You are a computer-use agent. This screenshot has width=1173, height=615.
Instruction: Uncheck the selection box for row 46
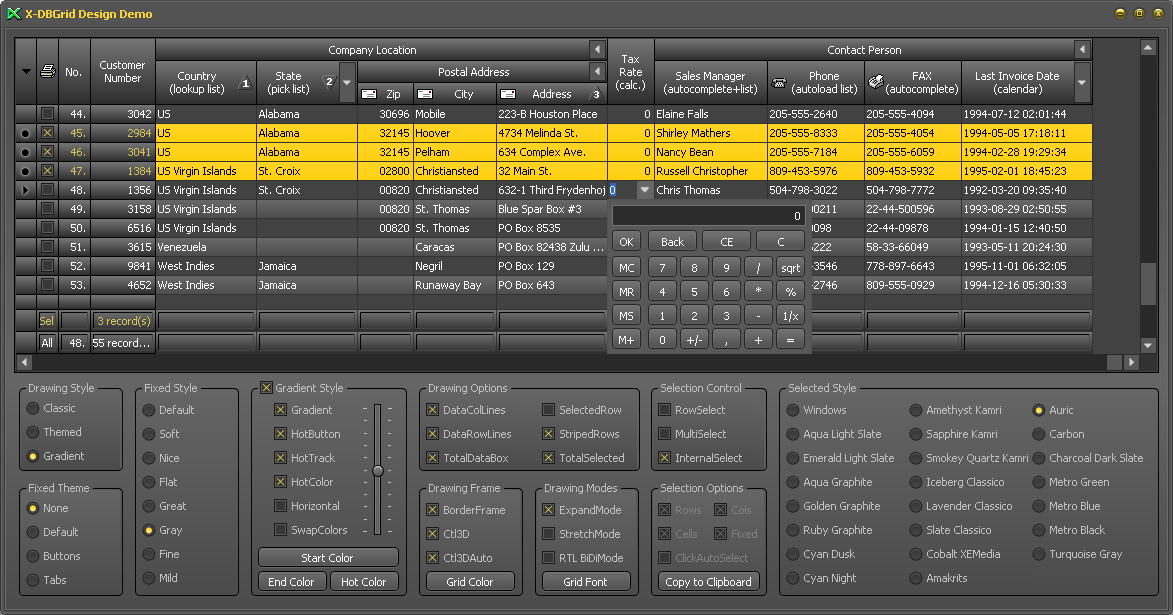[x=47, y=152]
